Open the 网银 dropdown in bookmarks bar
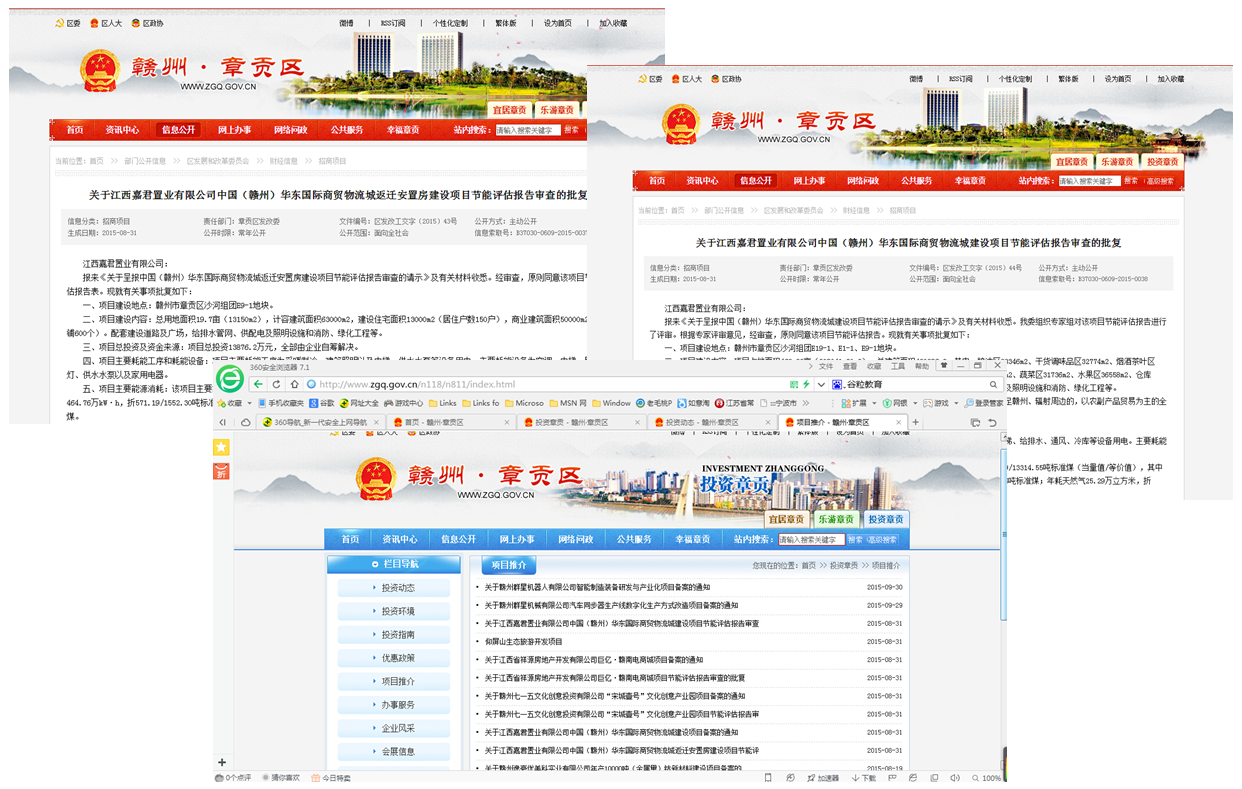This screenshot has height=789, width=1242. pos(900,403)
